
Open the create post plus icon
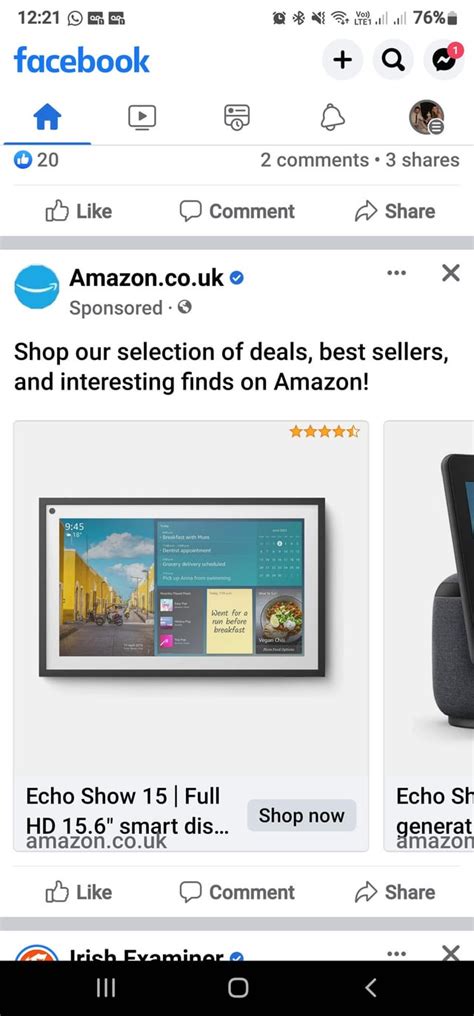(x=343, y=60)
